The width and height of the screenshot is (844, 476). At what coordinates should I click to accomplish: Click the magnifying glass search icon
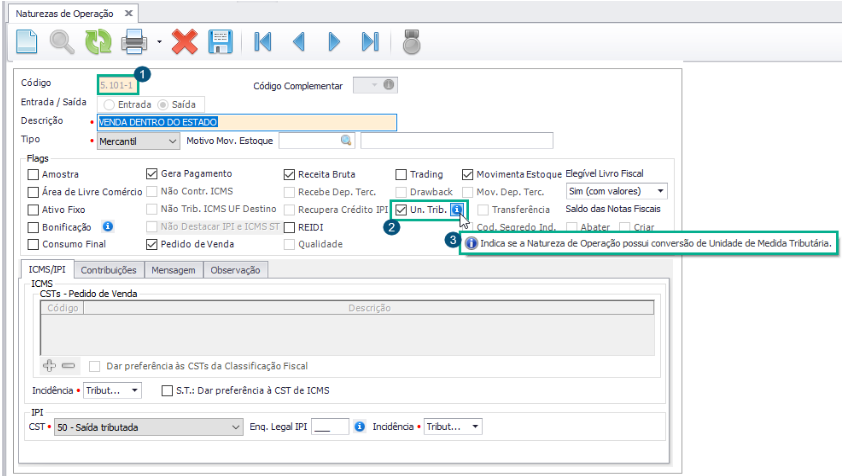(62, 42)
